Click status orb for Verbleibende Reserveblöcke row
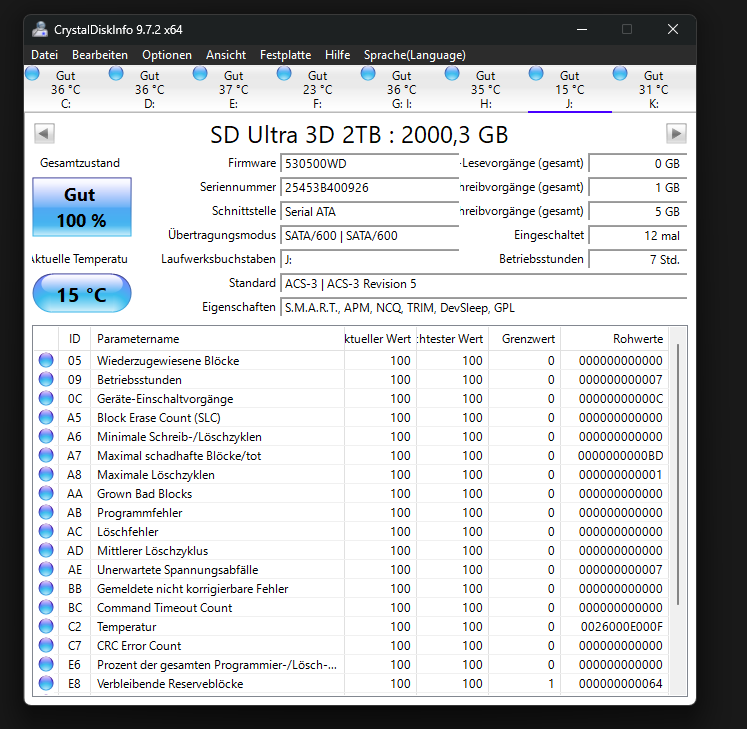Viewport: 747px width, 729px height. 46,683
